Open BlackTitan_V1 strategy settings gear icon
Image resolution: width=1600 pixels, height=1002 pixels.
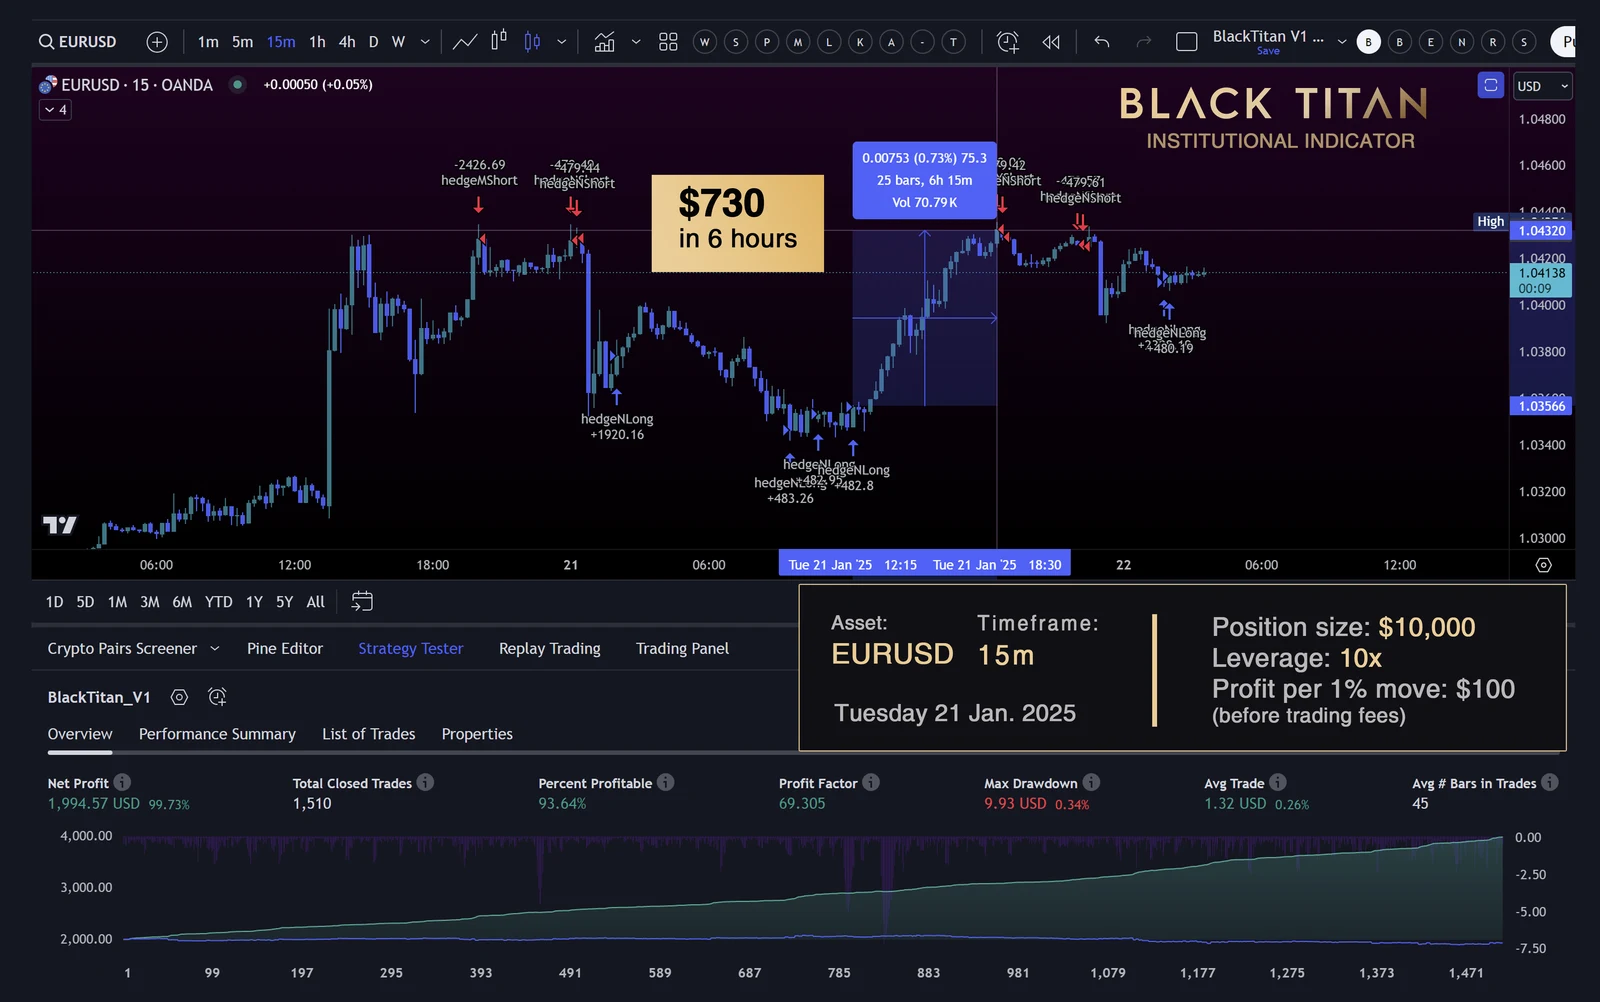pyautogui.click(x=179, y=697)
